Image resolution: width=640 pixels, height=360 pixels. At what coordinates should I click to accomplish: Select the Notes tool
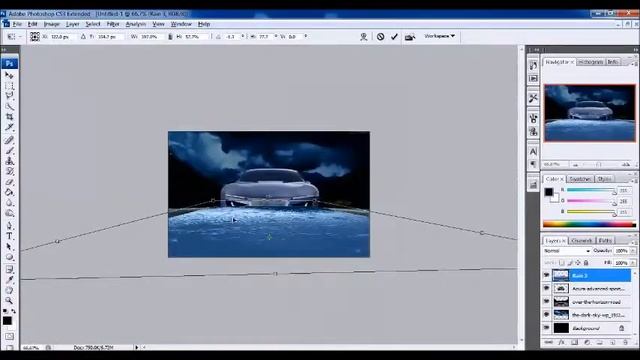[x=9, y=269]
